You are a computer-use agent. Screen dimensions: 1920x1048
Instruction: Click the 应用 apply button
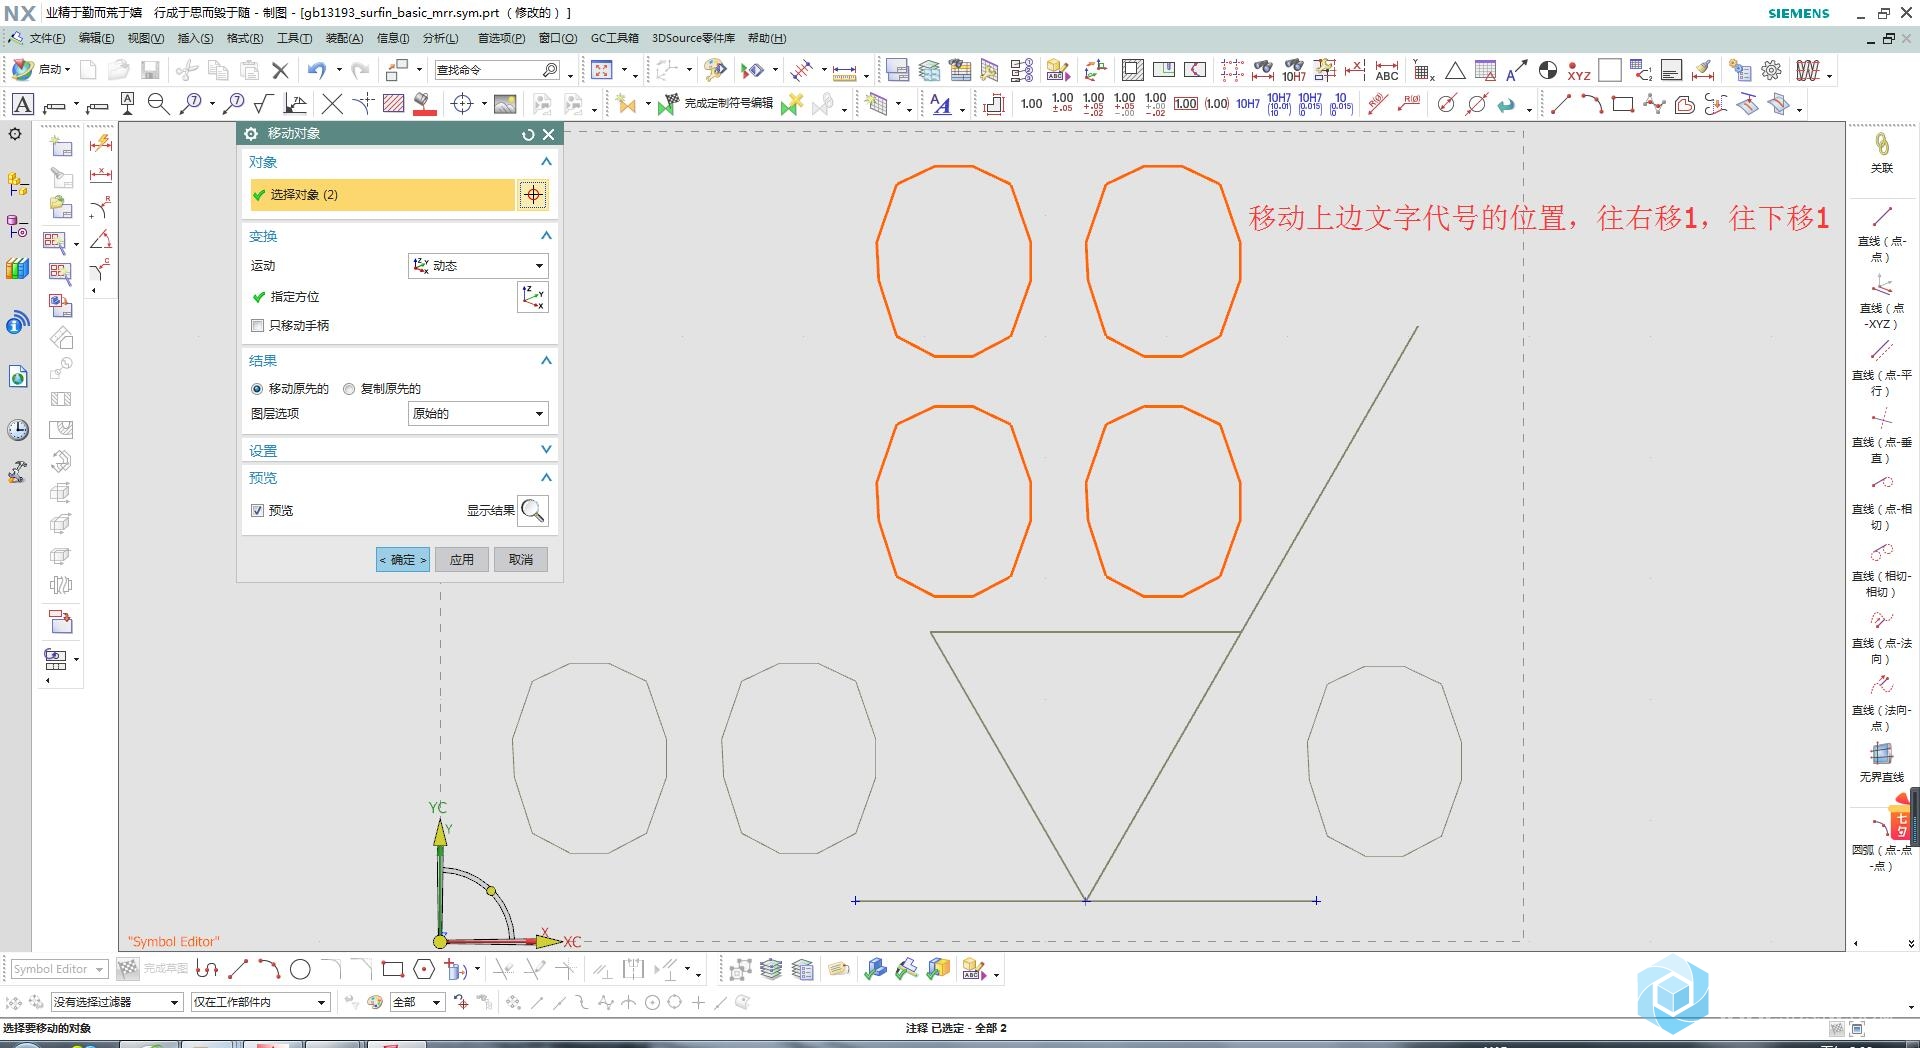[461, 560]
